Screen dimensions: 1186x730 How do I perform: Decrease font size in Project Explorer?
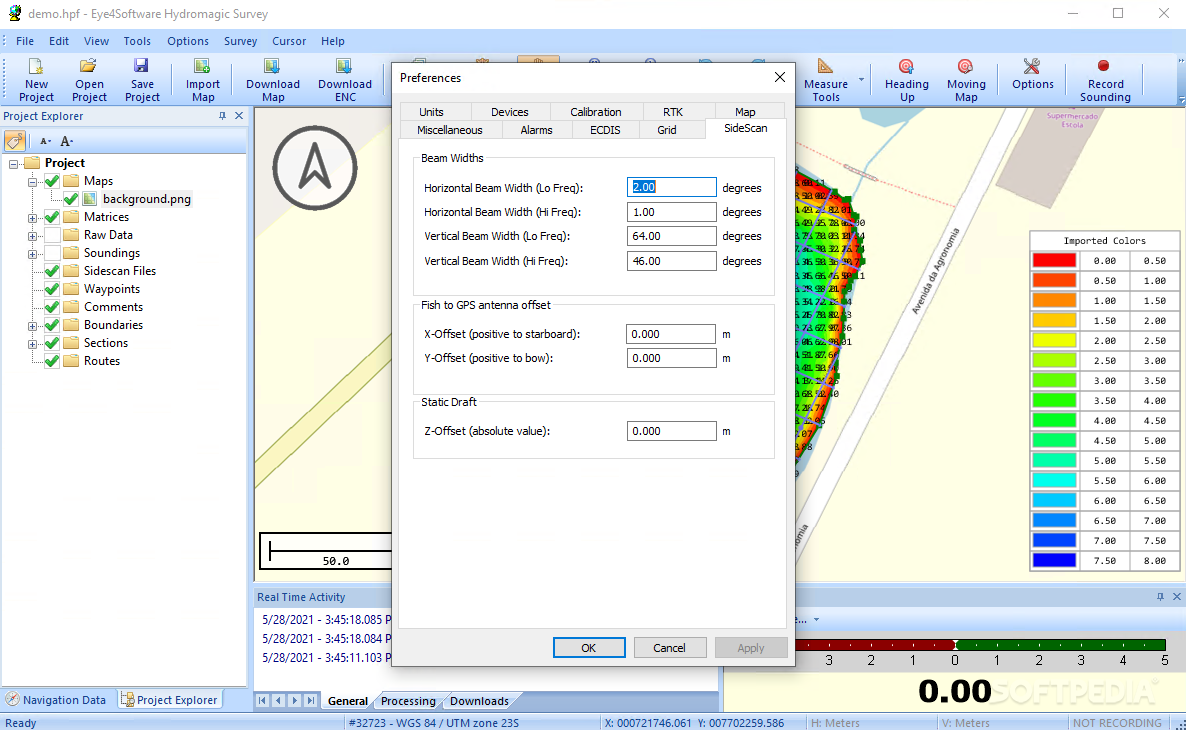pyautogui.click(x=45, y=141)
